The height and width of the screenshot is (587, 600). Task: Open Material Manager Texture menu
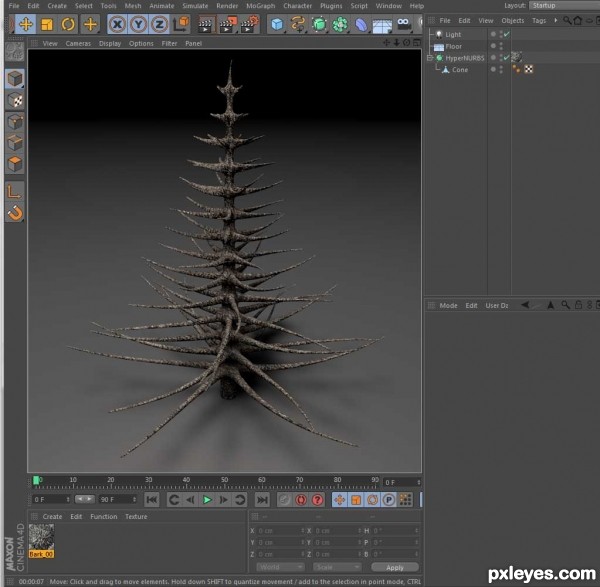click(x=136, y=517)
